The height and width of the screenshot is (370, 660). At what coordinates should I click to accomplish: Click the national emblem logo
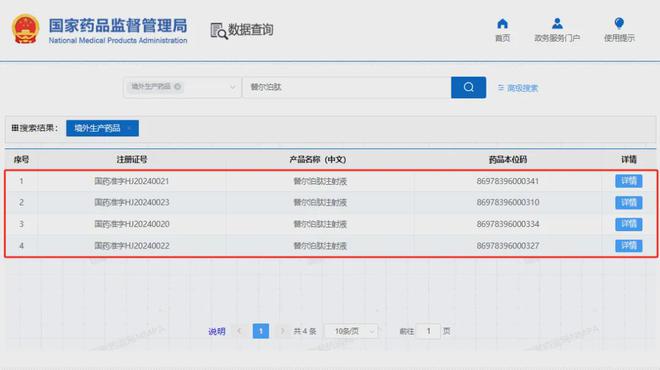(x=26, y=29)
